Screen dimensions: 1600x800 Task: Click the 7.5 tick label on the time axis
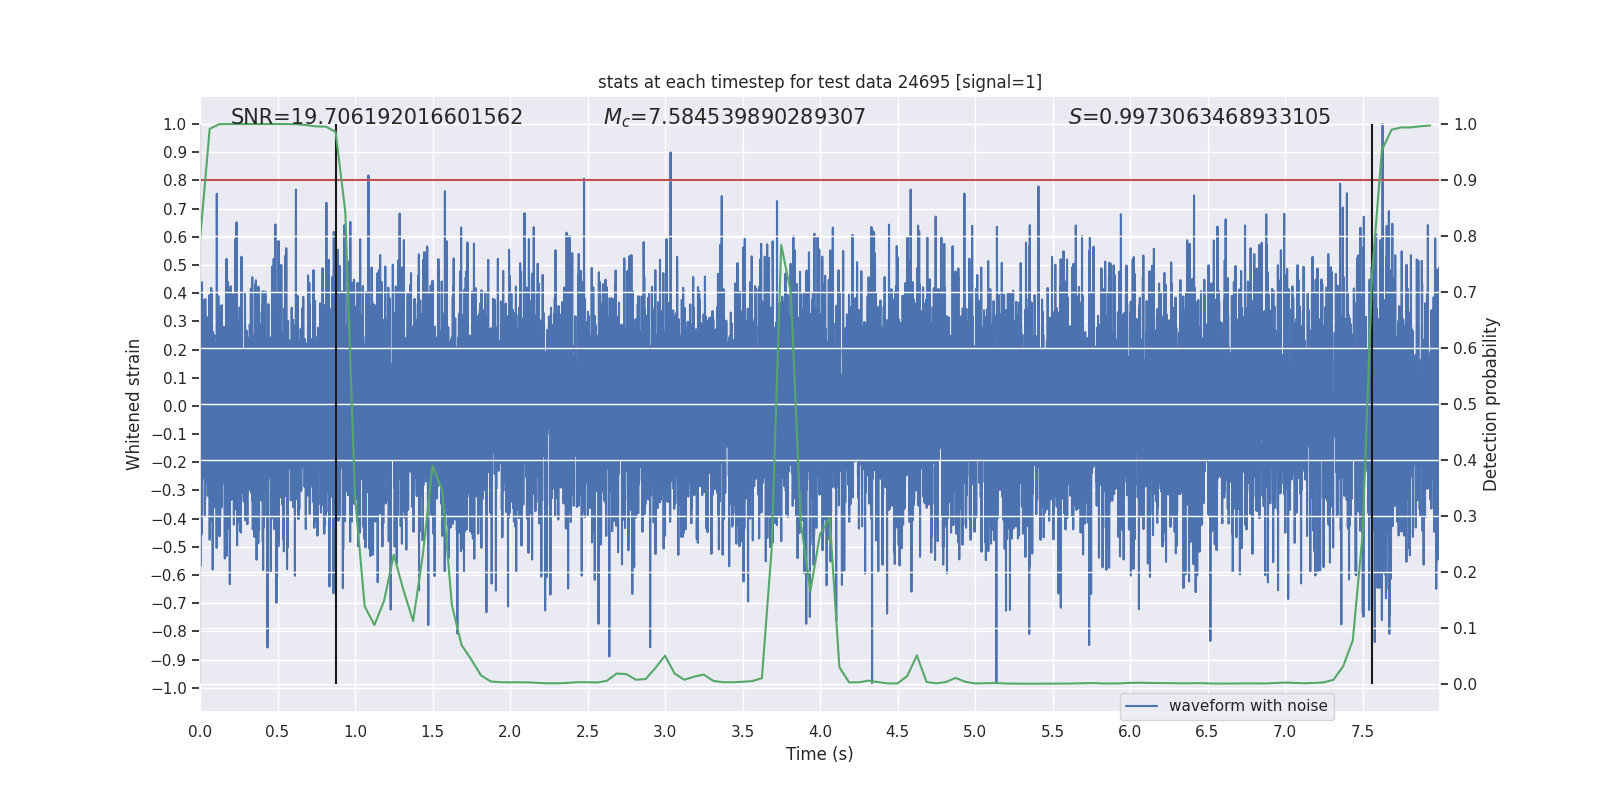click(1362, 732)
